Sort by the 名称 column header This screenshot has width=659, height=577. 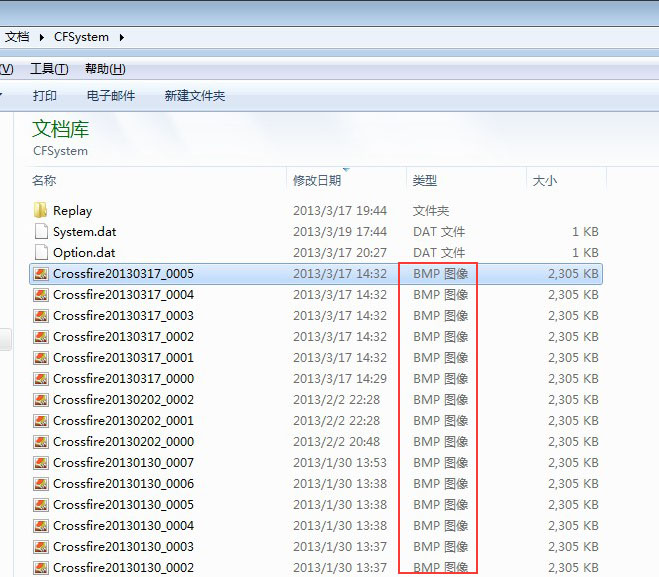(44, 180)
